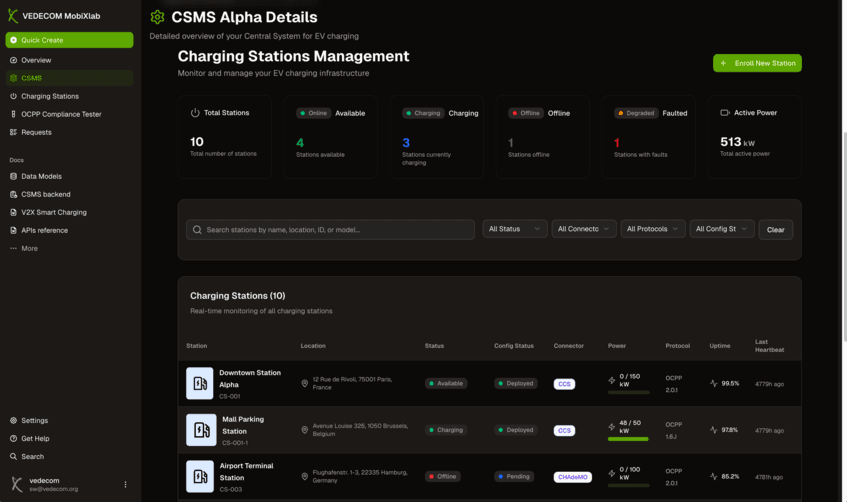Click the APIs reference document icon
The width and height of the screenshot is (847, 502).
(14, 230)
